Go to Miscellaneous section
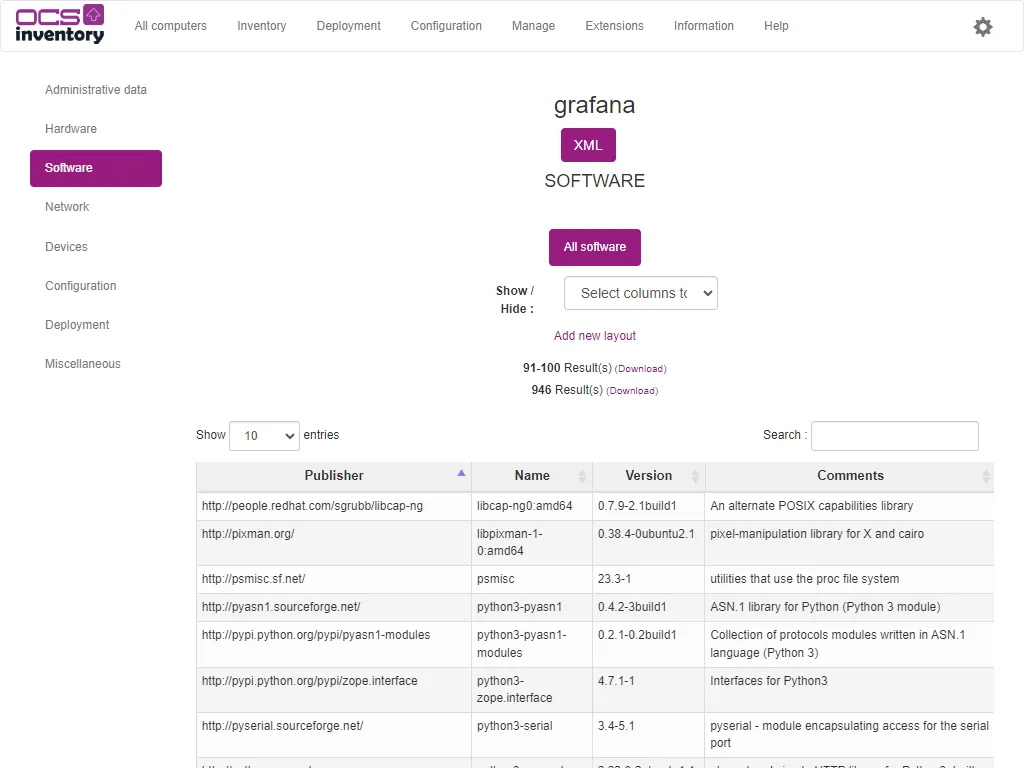 [96, 364]
